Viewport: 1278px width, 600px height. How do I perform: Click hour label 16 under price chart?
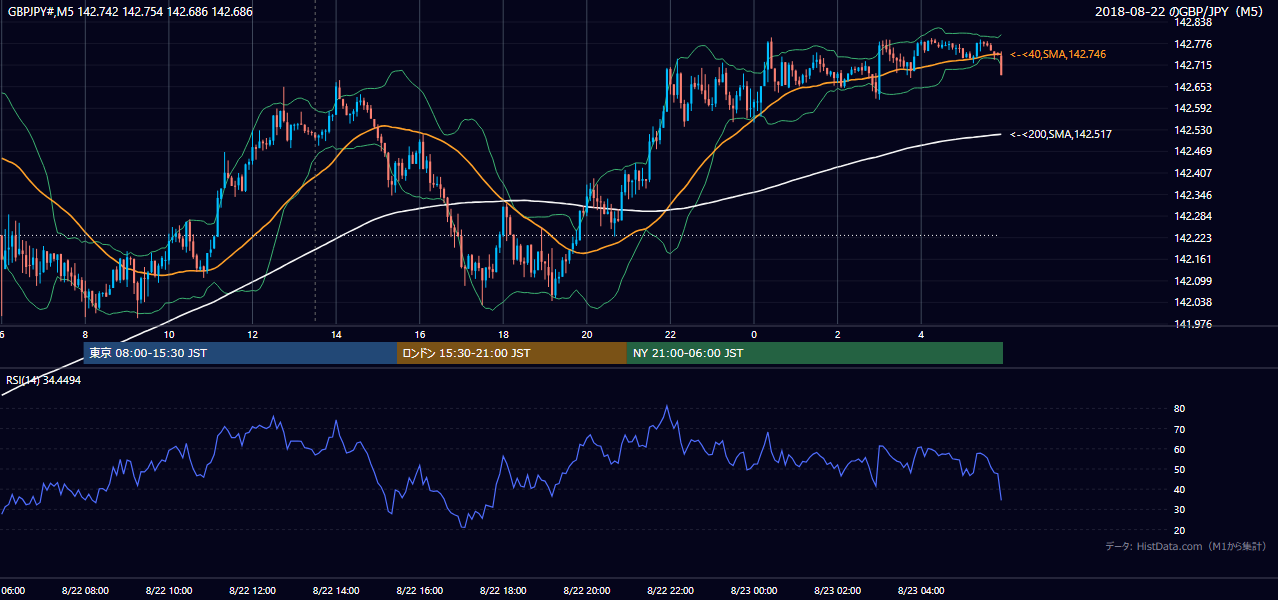click(420, 335)
